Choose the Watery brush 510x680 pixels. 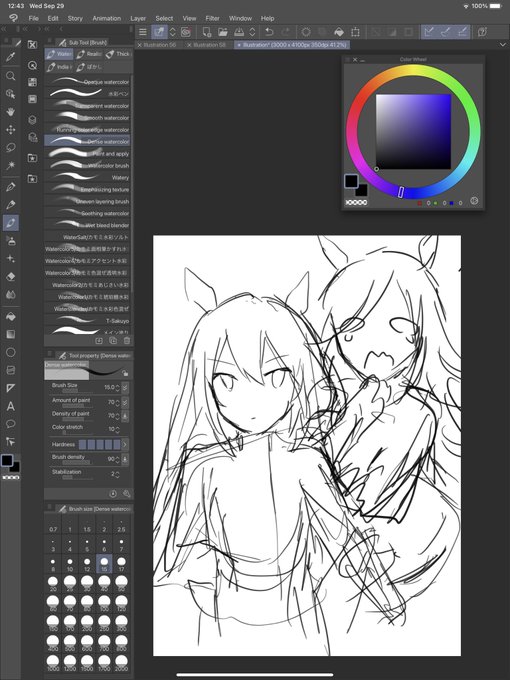tap(87, 177)
